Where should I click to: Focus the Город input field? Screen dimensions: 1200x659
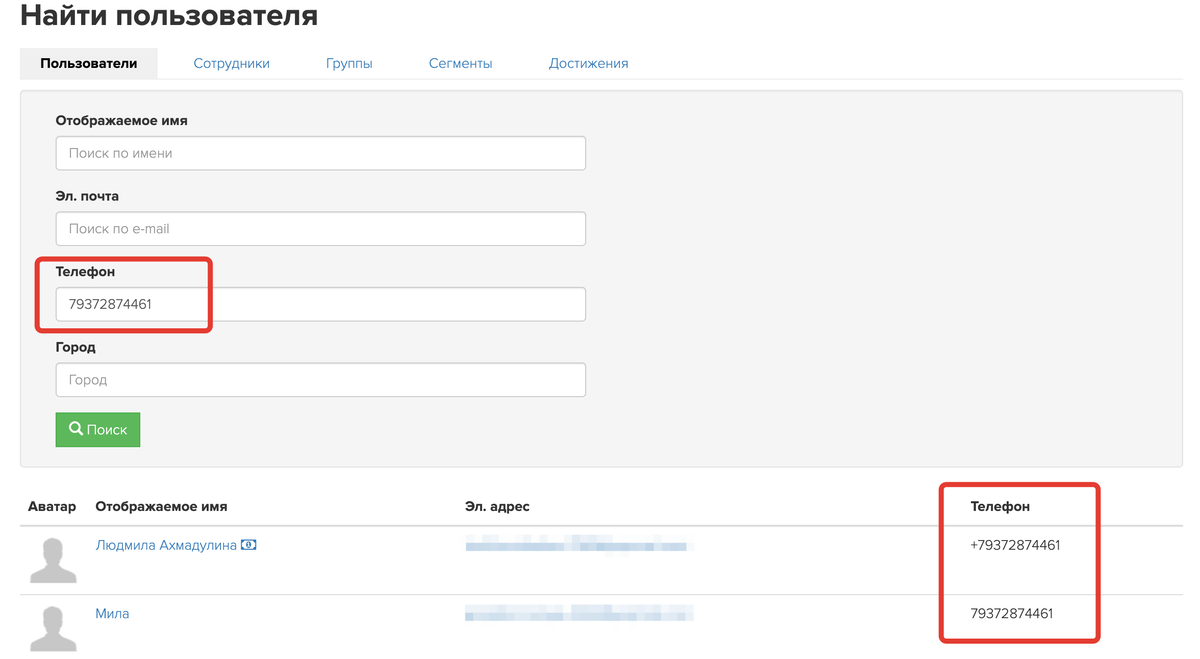(320, 380)
